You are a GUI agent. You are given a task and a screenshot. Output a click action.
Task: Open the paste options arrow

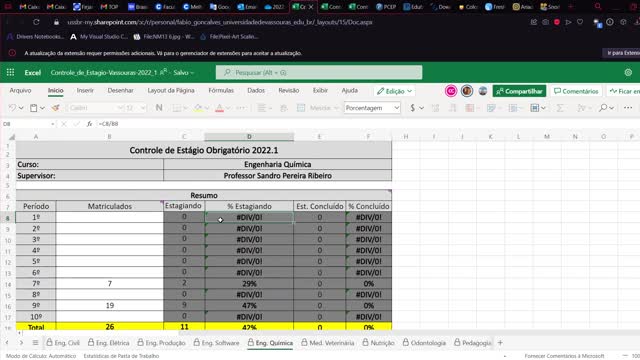tap(42, 108)
